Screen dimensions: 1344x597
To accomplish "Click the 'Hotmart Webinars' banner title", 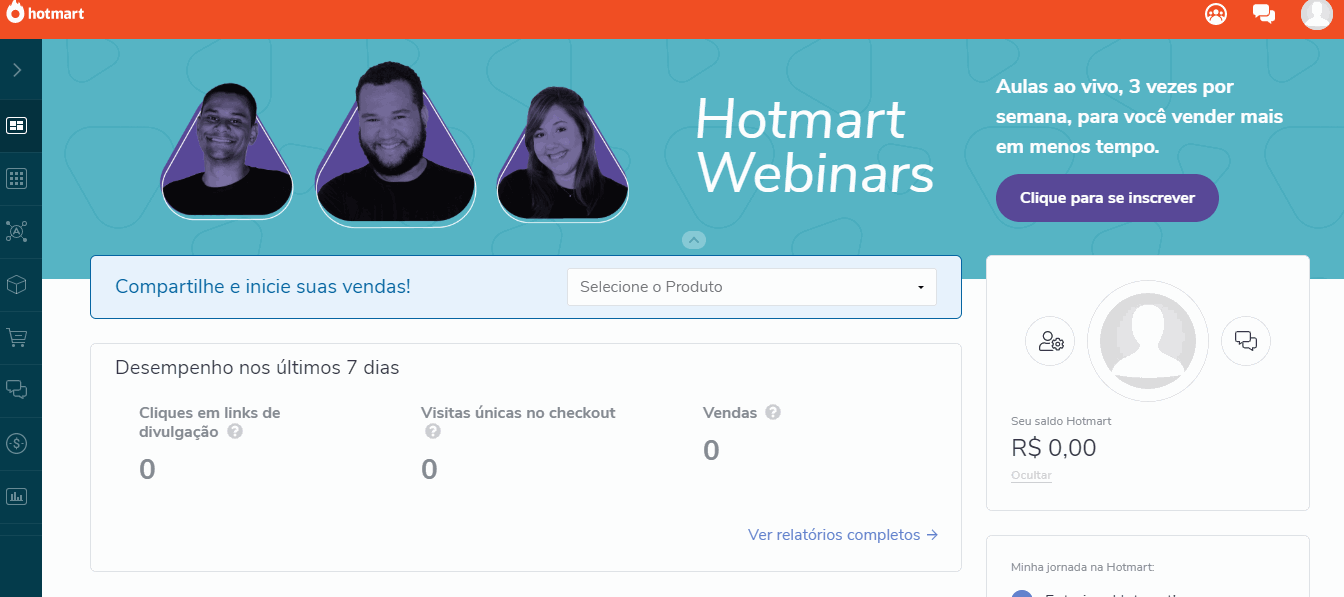I will [x=814, y=147].
